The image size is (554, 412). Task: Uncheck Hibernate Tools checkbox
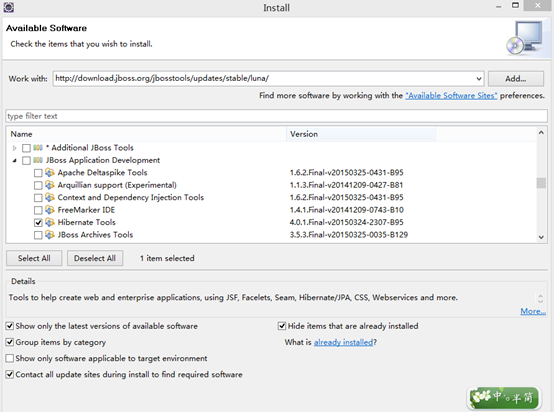[38, 223]
